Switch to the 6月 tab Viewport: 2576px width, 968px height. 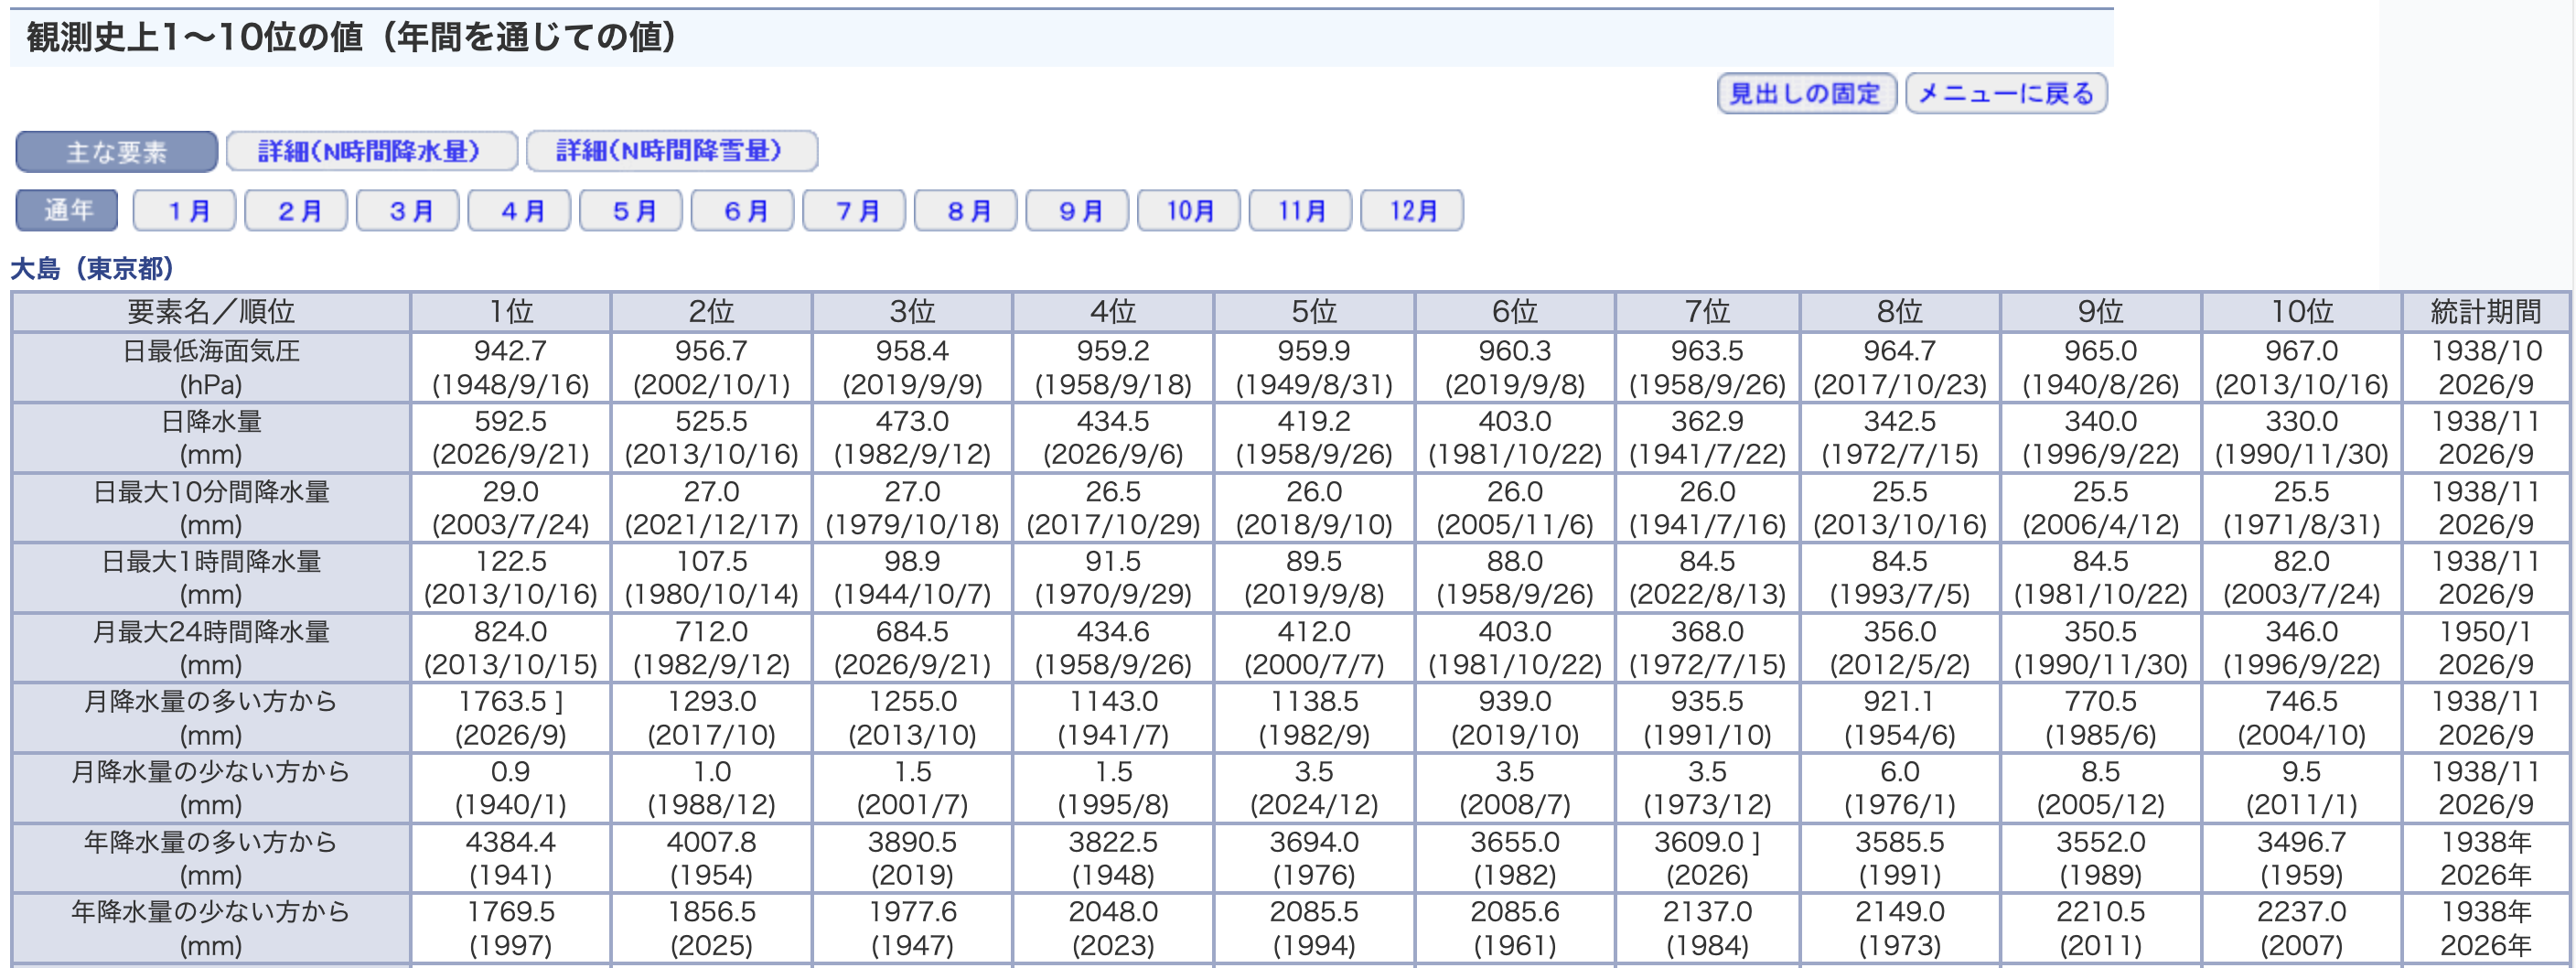coord(743,211)
